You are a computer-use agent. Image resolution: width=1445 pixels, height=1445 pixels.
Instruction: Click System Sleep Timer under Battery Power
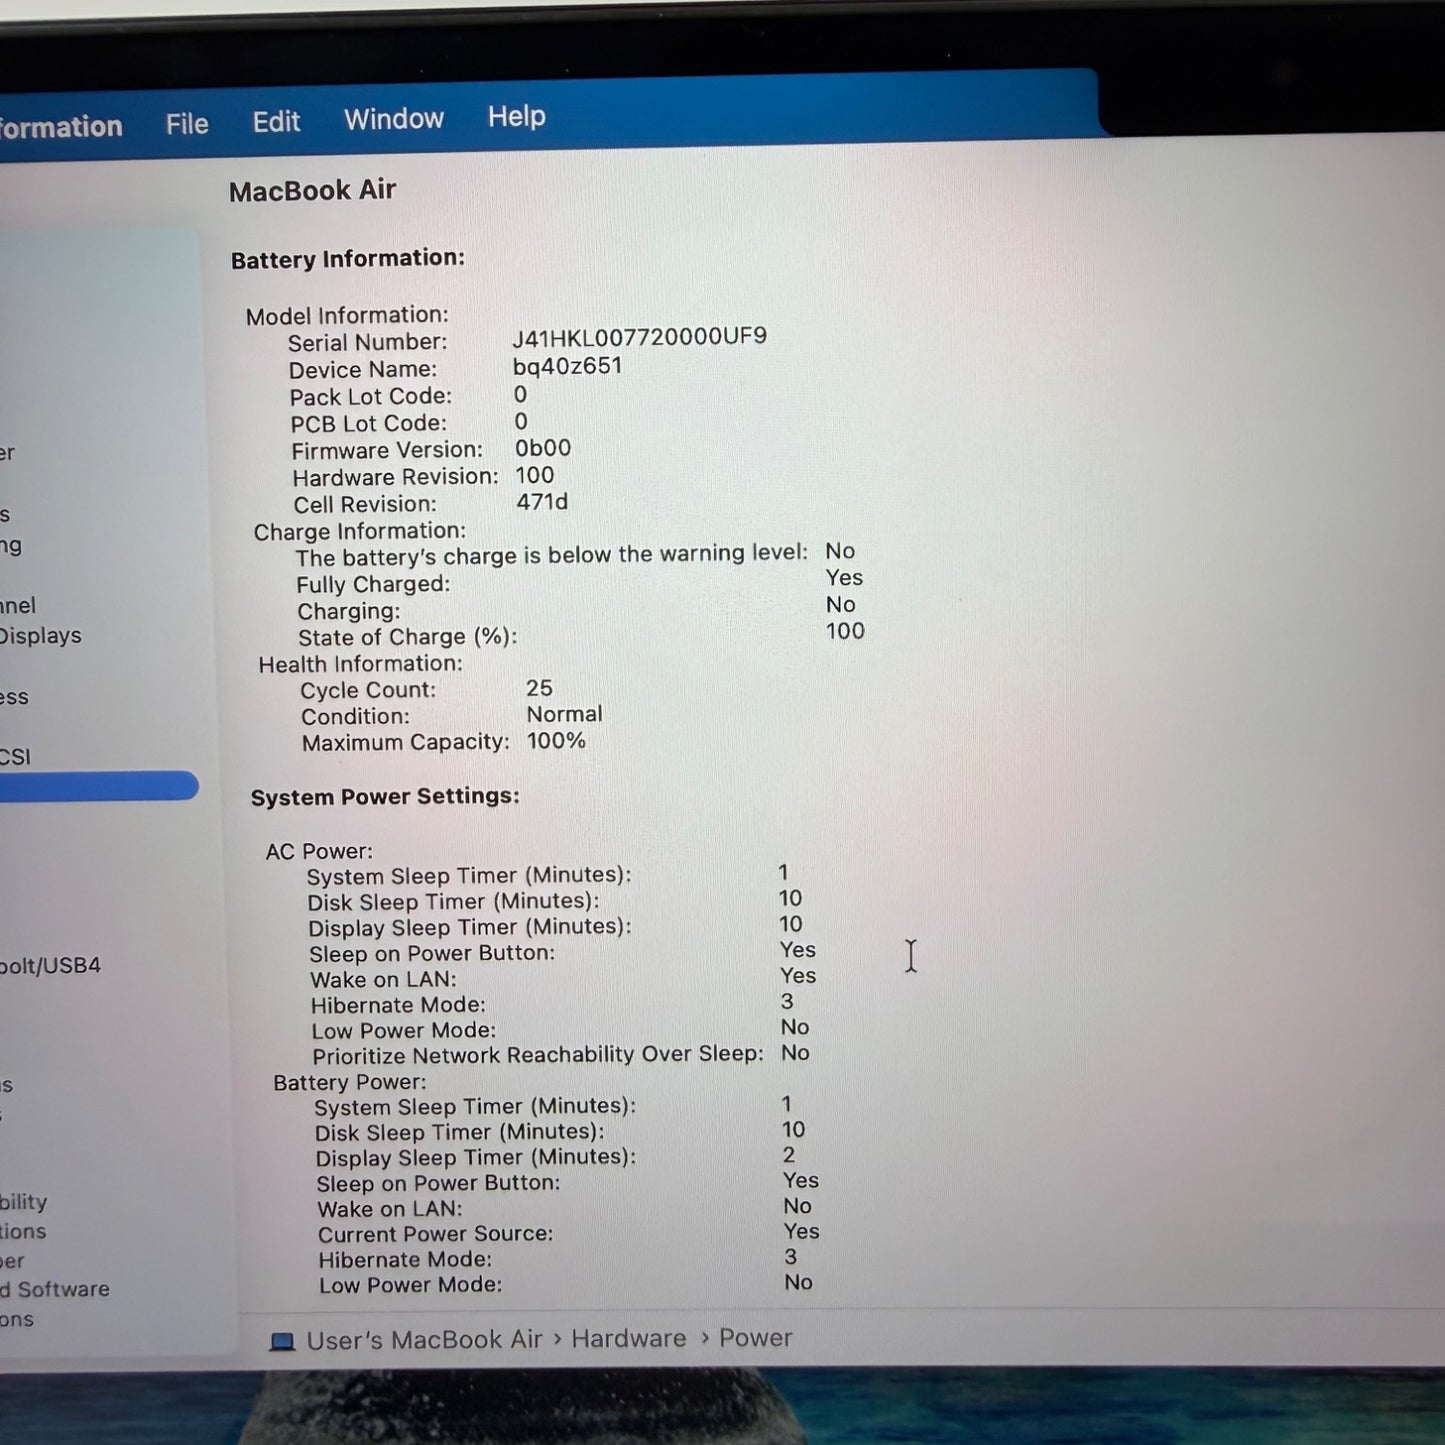[x=475, y=1108]
